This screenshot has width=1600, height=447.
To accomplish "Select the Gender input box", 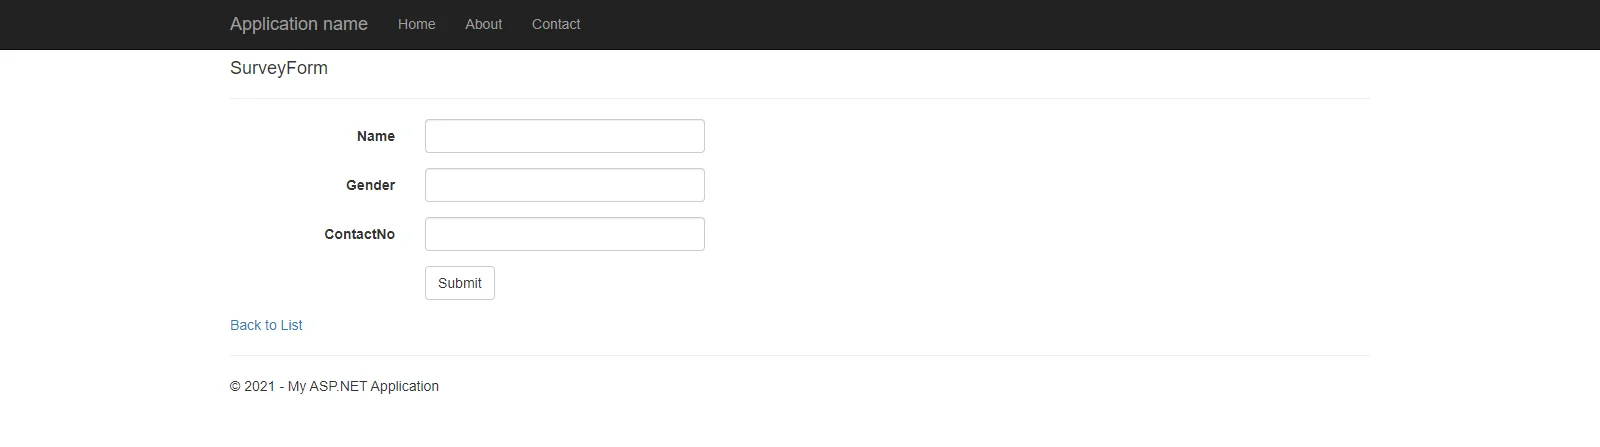I will tap(565, 185).
